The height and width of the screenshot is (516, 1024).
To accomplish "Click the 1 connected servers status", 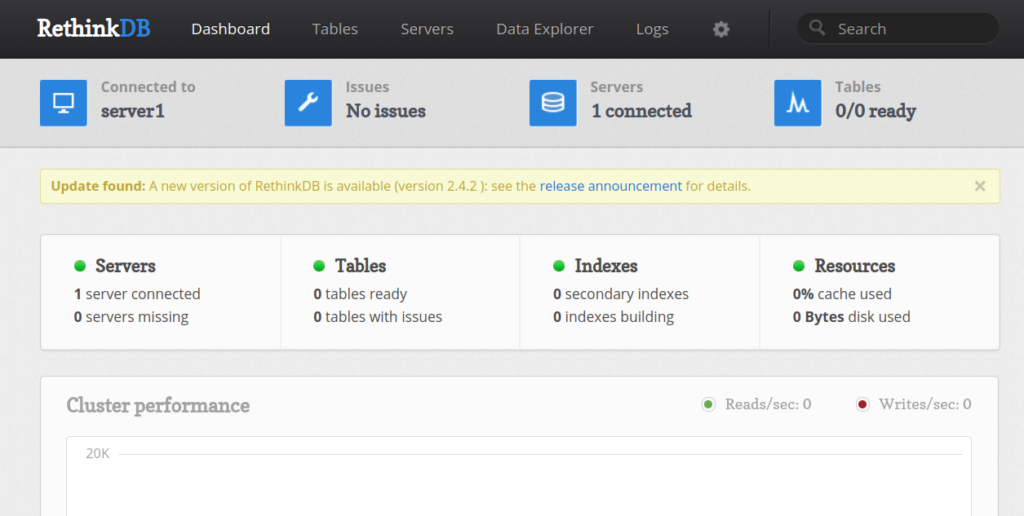I will pos(641,111).
